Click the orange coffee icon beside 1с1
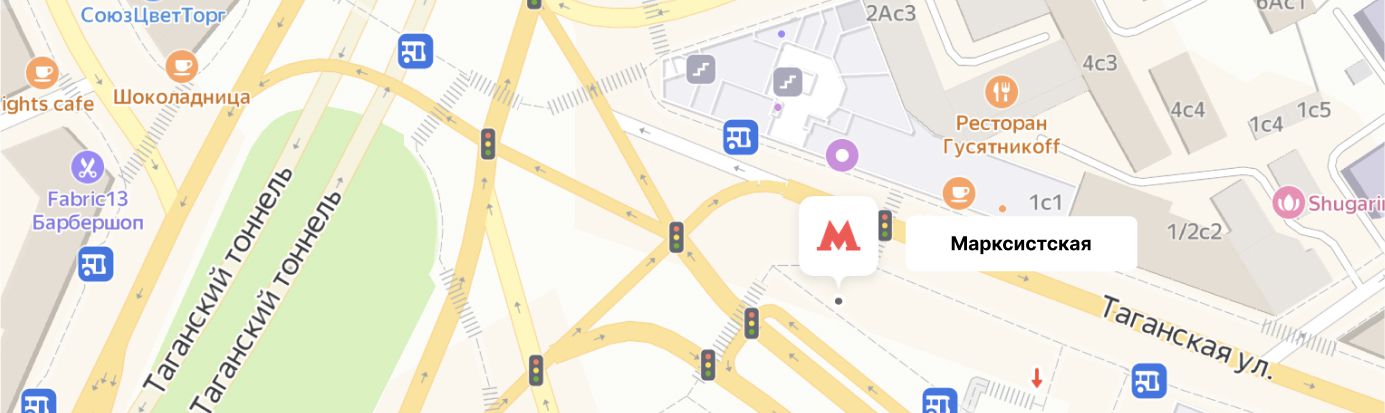 tap(959, 190)
